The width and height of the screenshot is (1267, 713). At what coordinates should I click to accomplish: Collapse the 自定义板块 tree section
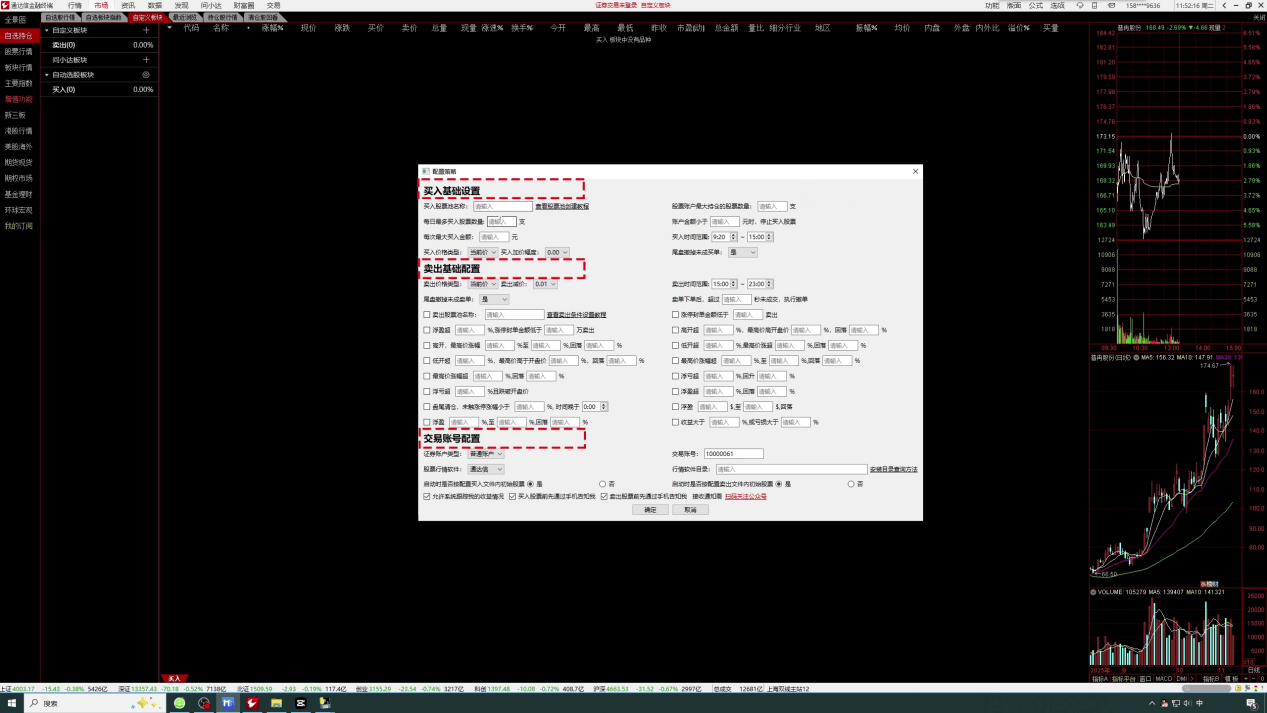[46, 30]
